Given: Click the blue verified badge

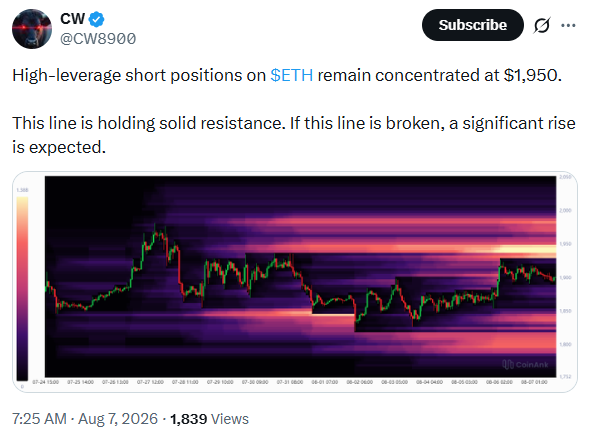Looking at the screenshot, I should pos(97,20).
